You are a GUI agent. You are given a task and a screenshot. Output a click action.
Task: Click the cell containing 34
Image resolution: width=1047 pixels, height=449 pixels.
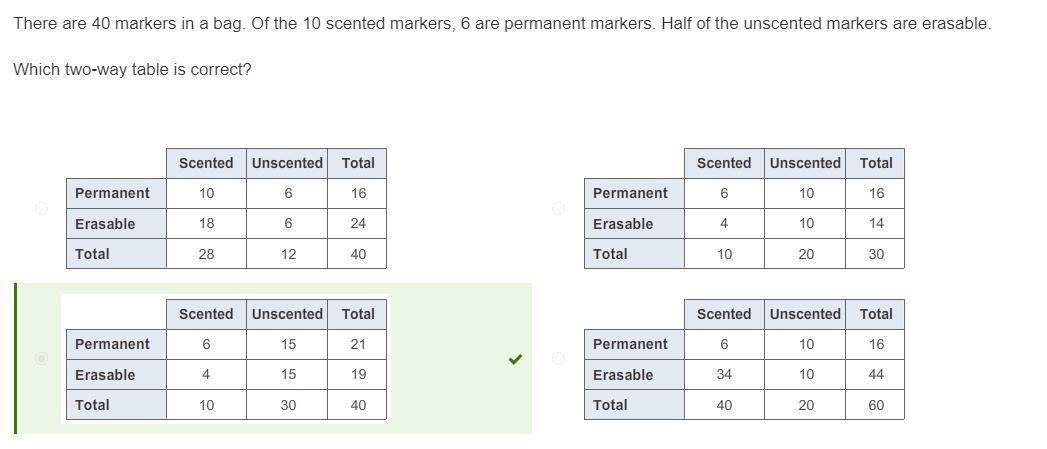724,375
